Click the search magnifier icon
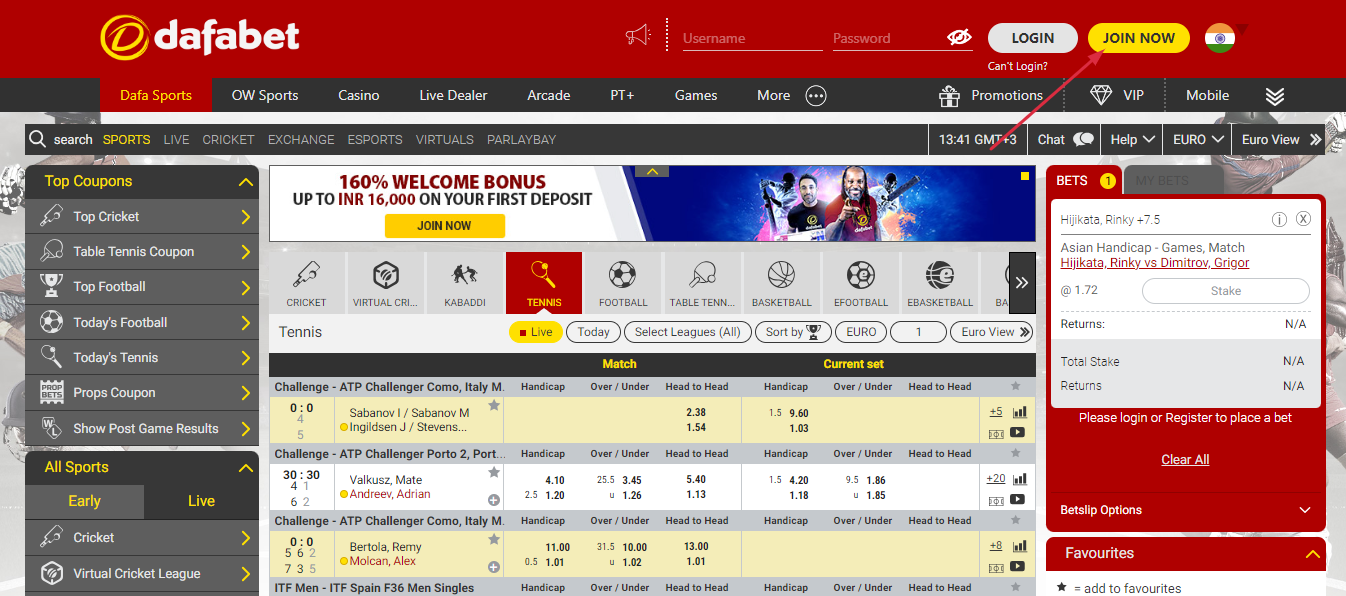 38,139
